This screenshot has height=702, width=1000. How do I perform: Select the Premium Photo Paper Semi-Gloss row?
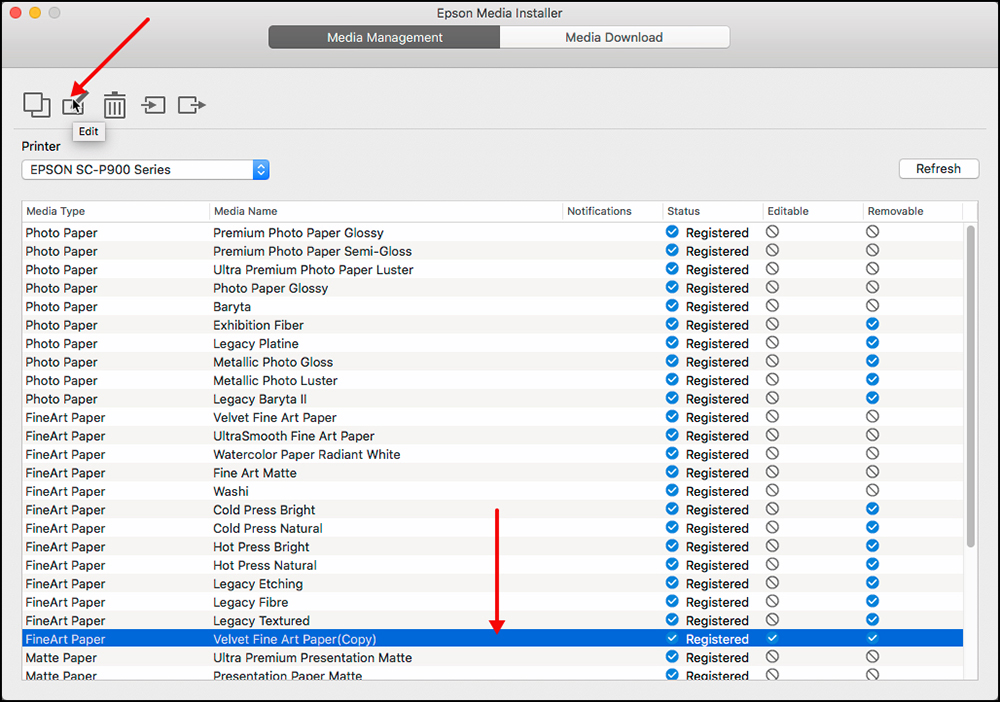tap(492, 251)
